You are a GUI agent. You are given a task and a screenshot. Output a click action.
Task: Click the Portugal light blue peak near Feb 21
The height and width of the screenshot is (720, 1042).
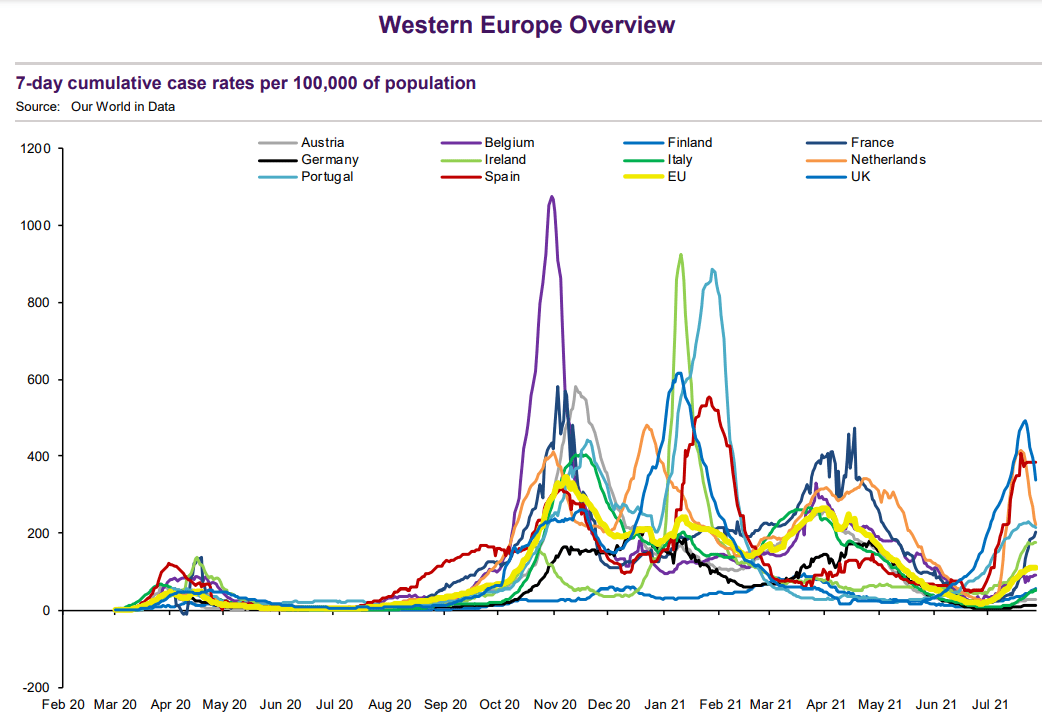[712, 271]
